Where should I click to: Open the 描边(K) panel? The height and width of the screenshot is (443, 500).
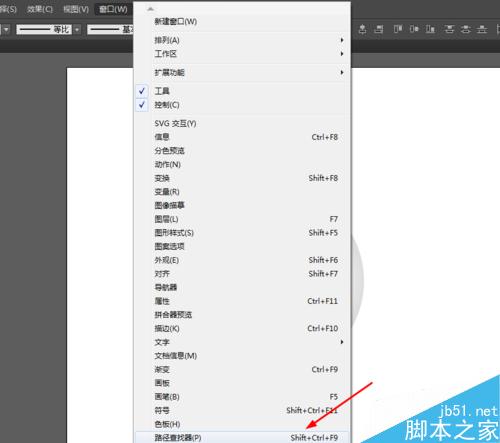242,328
